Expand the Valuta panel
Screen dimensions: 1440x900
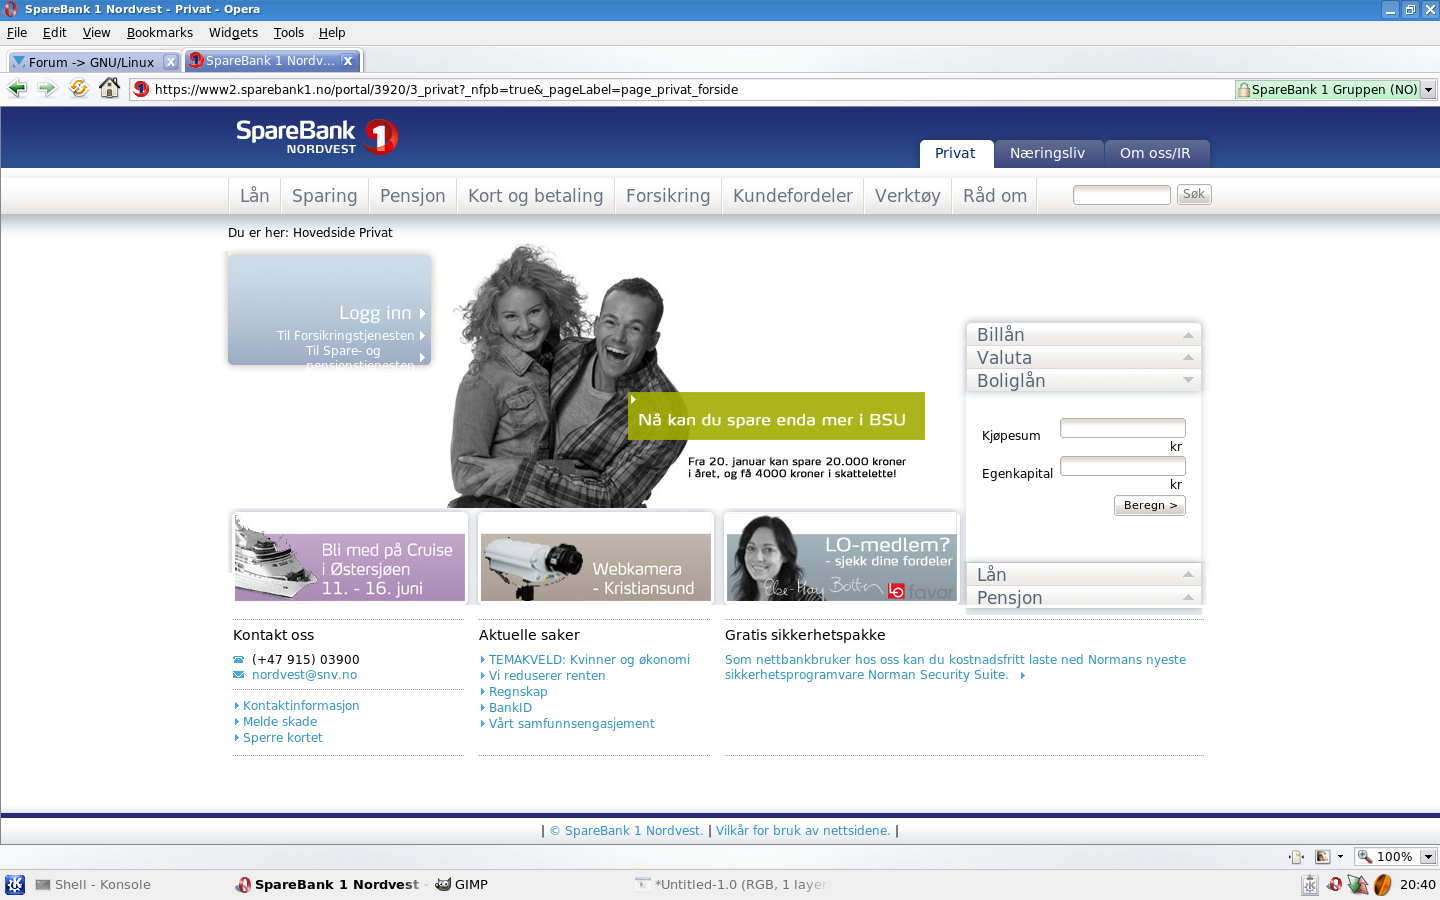tap(1083, 357)
